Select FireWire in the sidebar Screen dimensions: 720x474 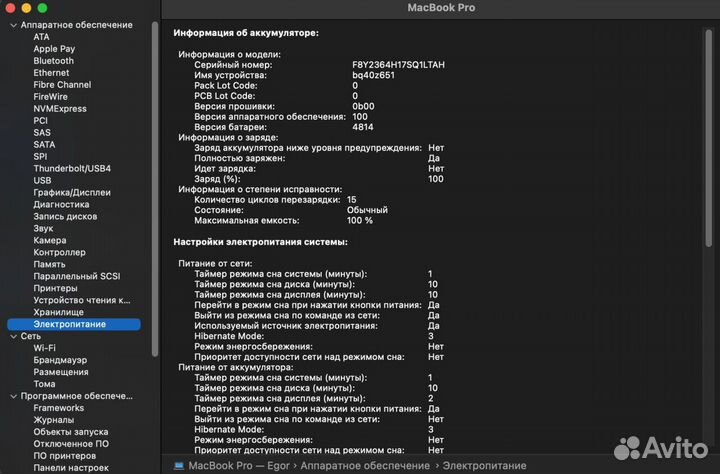(x=51, y=96)
